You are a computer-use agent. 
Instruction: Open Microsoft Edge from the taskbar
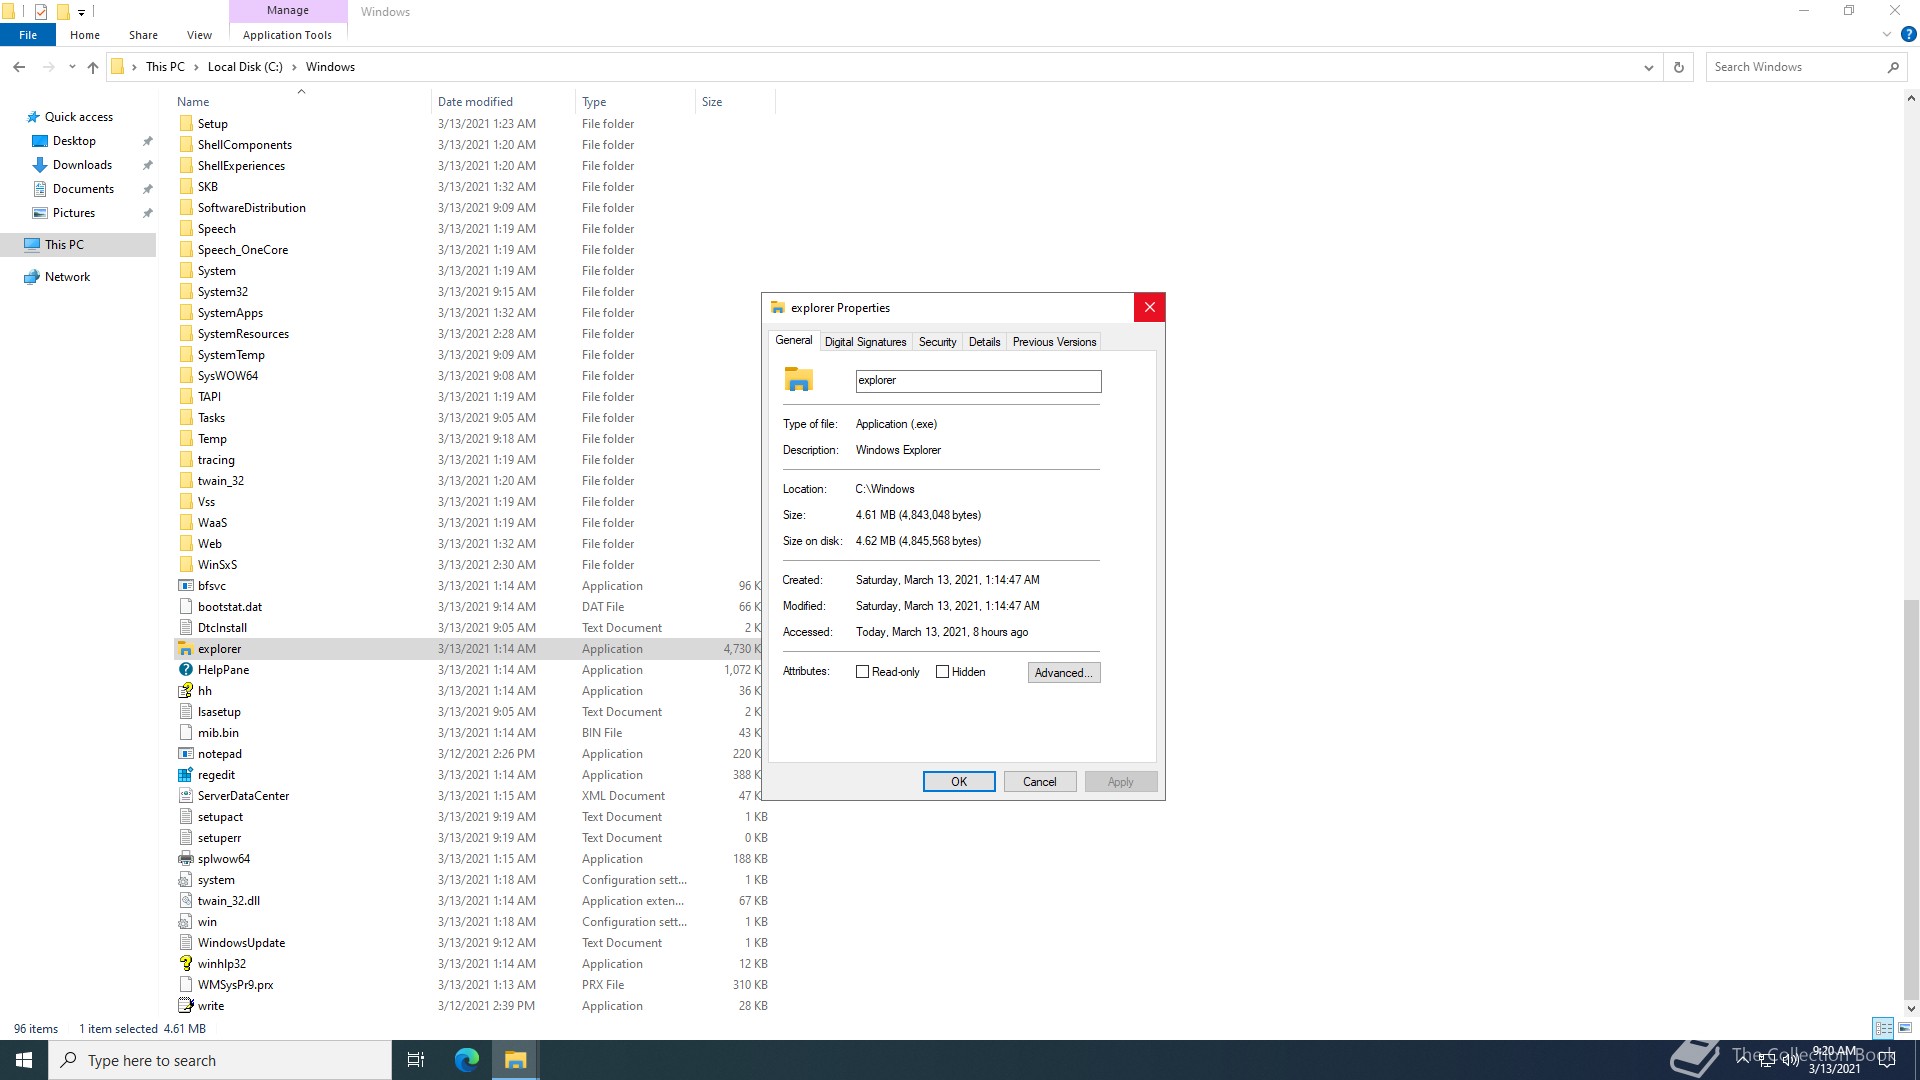(467, 1060)
